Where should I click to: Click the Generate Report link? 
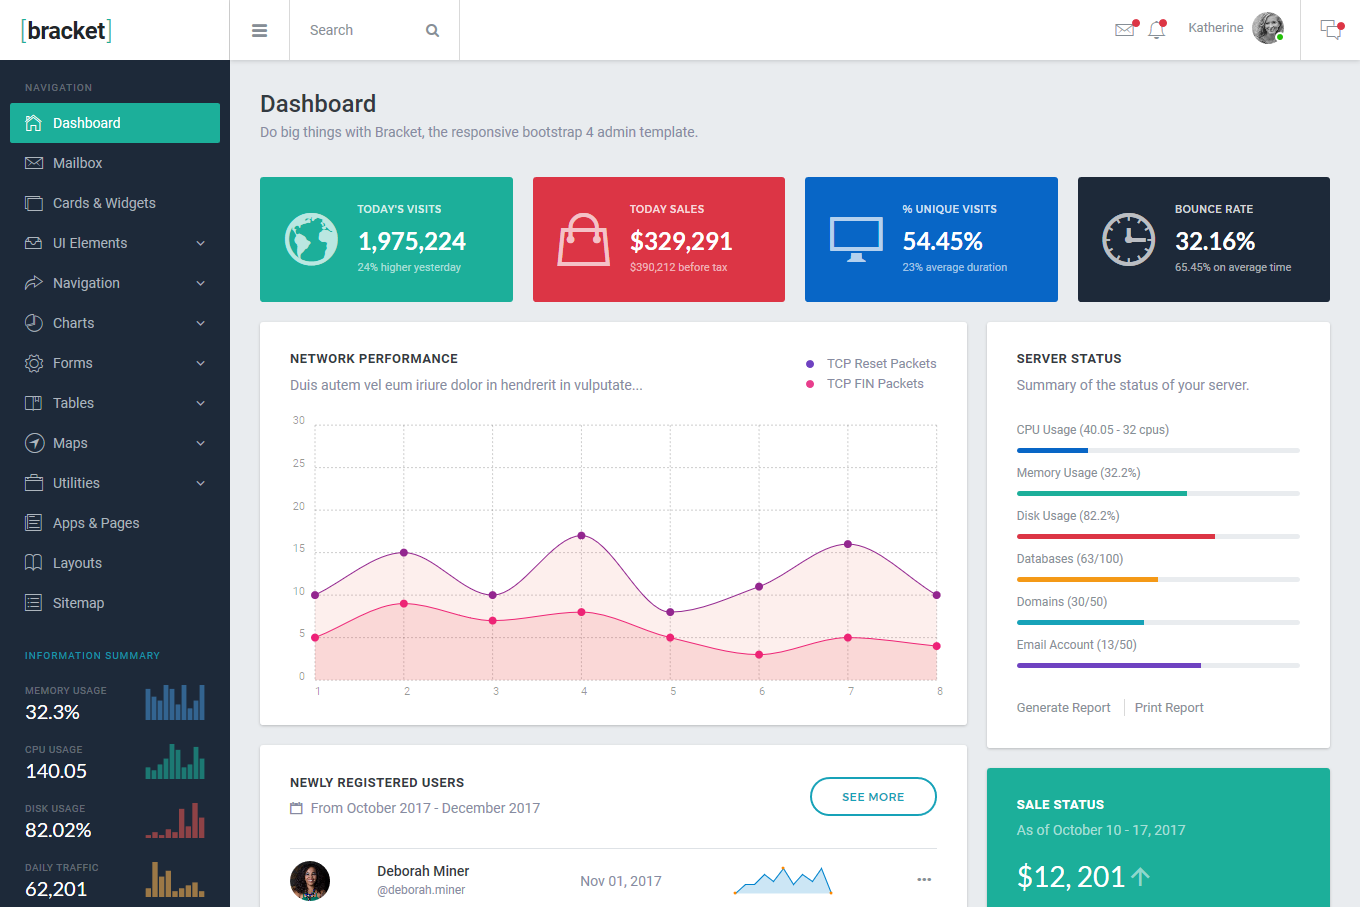pos(1063,708)
